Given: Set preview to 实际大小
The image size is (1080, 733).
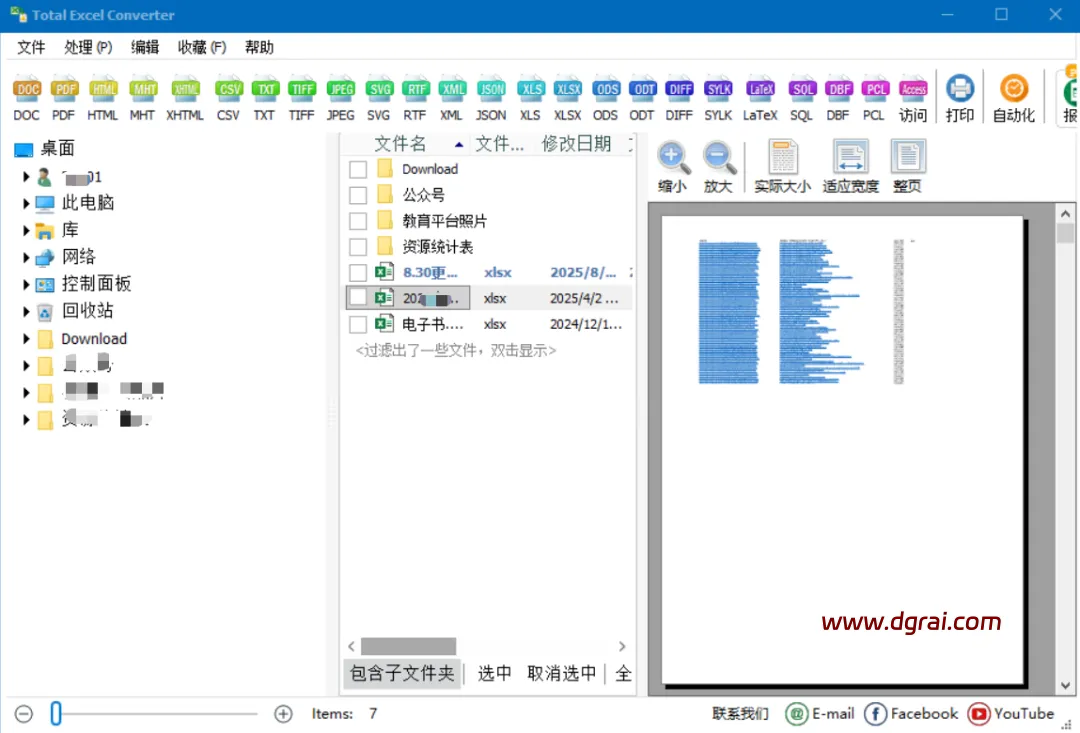Looking at the screenshot, I should pos(782,166).
